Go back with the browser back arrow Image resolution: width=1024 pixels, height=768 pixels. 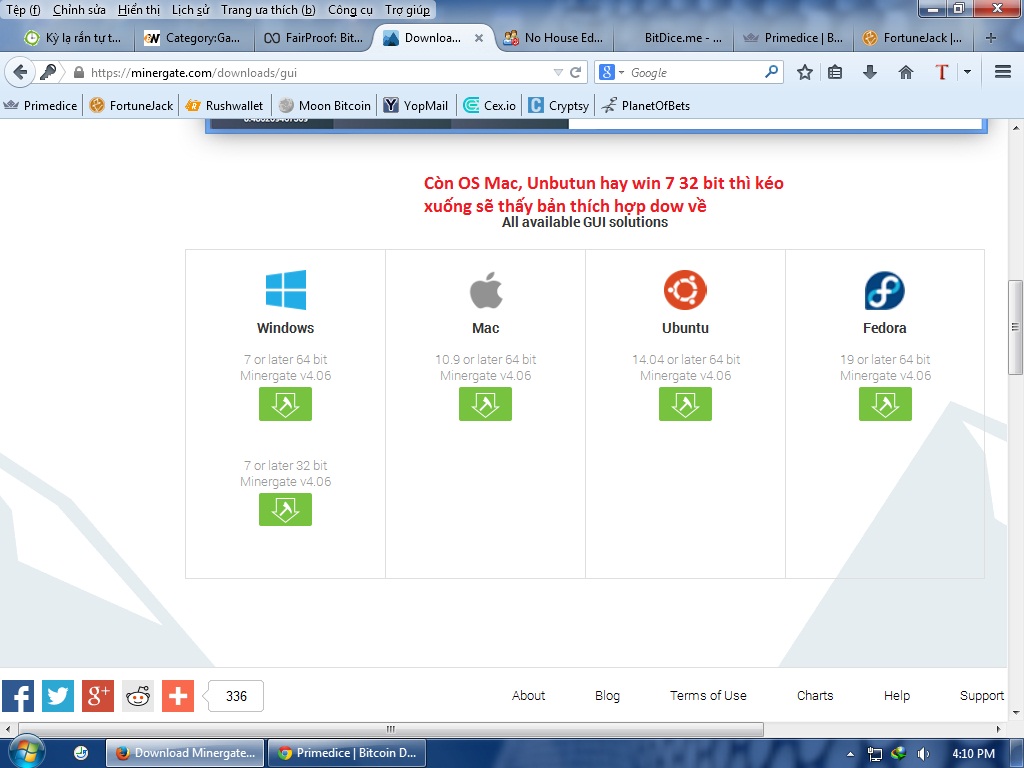(20, 72)
